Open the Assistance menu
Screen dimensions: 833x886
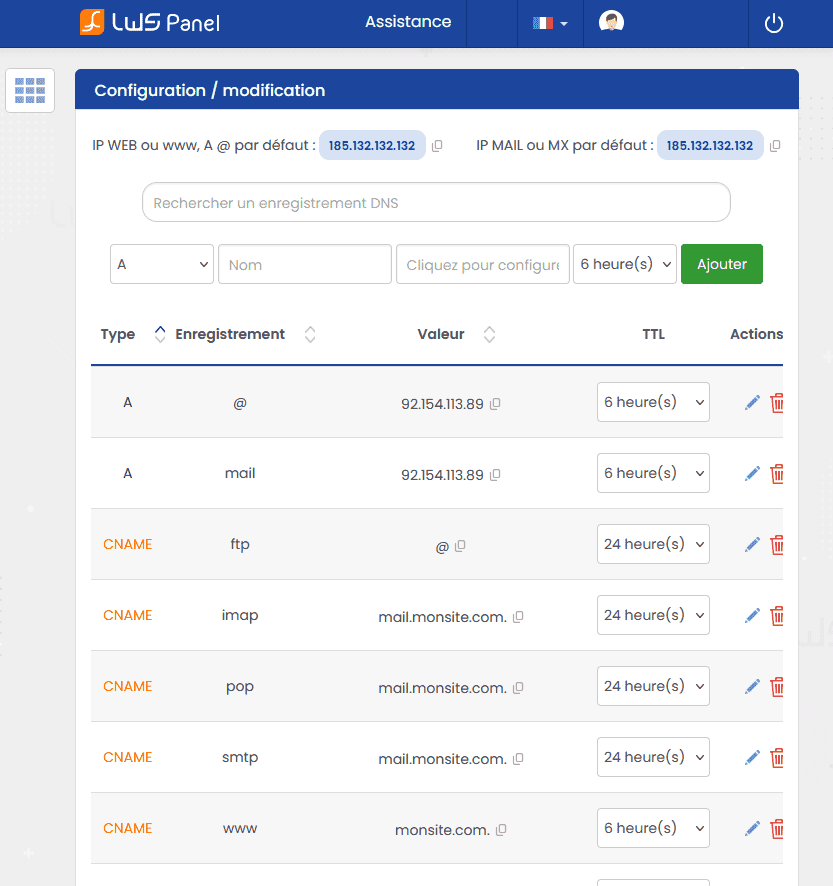(x=408, y=22)
